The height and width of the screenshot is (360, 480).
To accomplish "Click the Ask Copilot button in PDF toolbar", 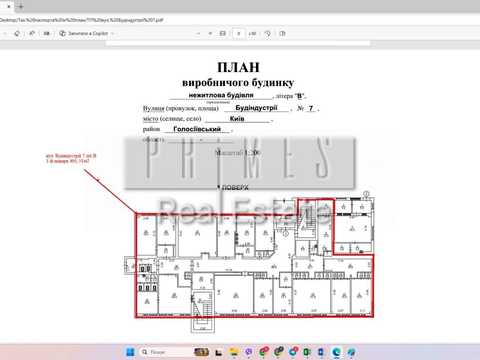I will 84,33.
